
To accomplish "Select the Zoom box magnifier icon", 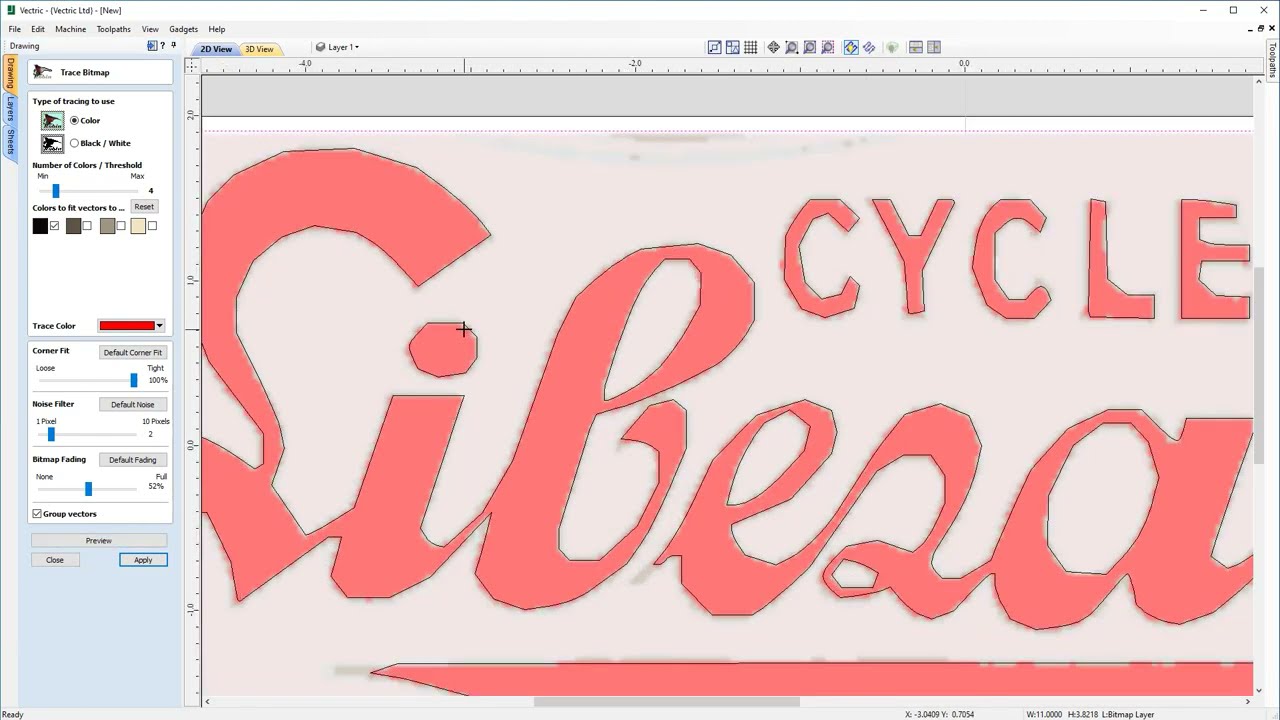I will (x=791, y=47).
